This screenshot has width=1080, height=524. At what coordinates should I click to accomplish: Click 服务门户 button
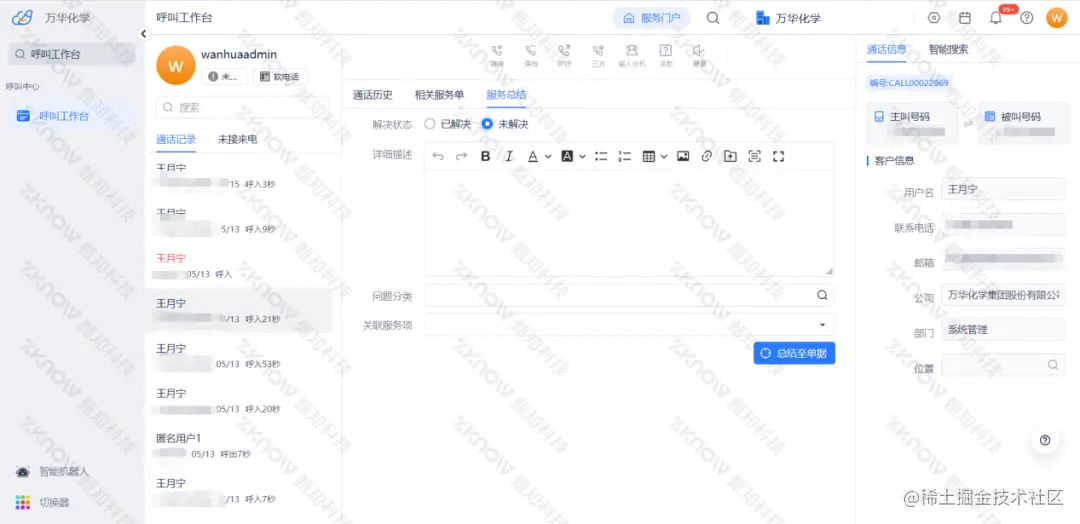click(x=652, y=18)
